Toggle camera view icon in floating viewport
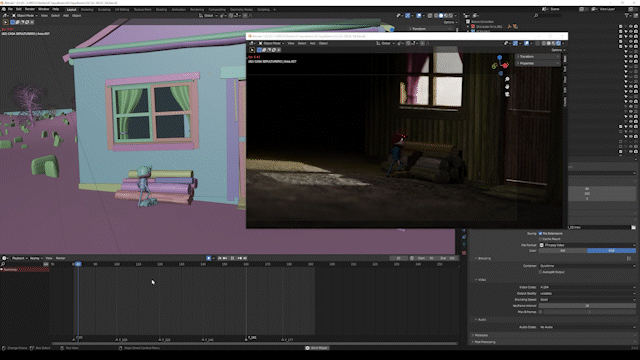Viewport: 640px width, 360px height. pos(507,94)
